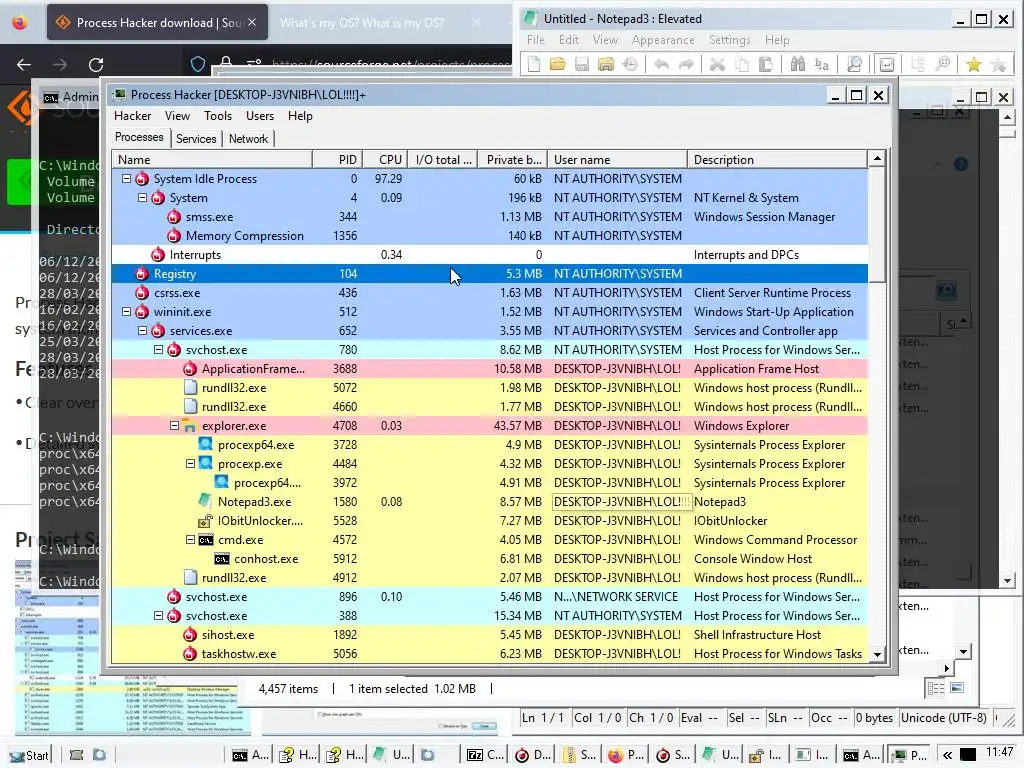Click the Cut scissors icon in Notepad3

pos(717,64)
